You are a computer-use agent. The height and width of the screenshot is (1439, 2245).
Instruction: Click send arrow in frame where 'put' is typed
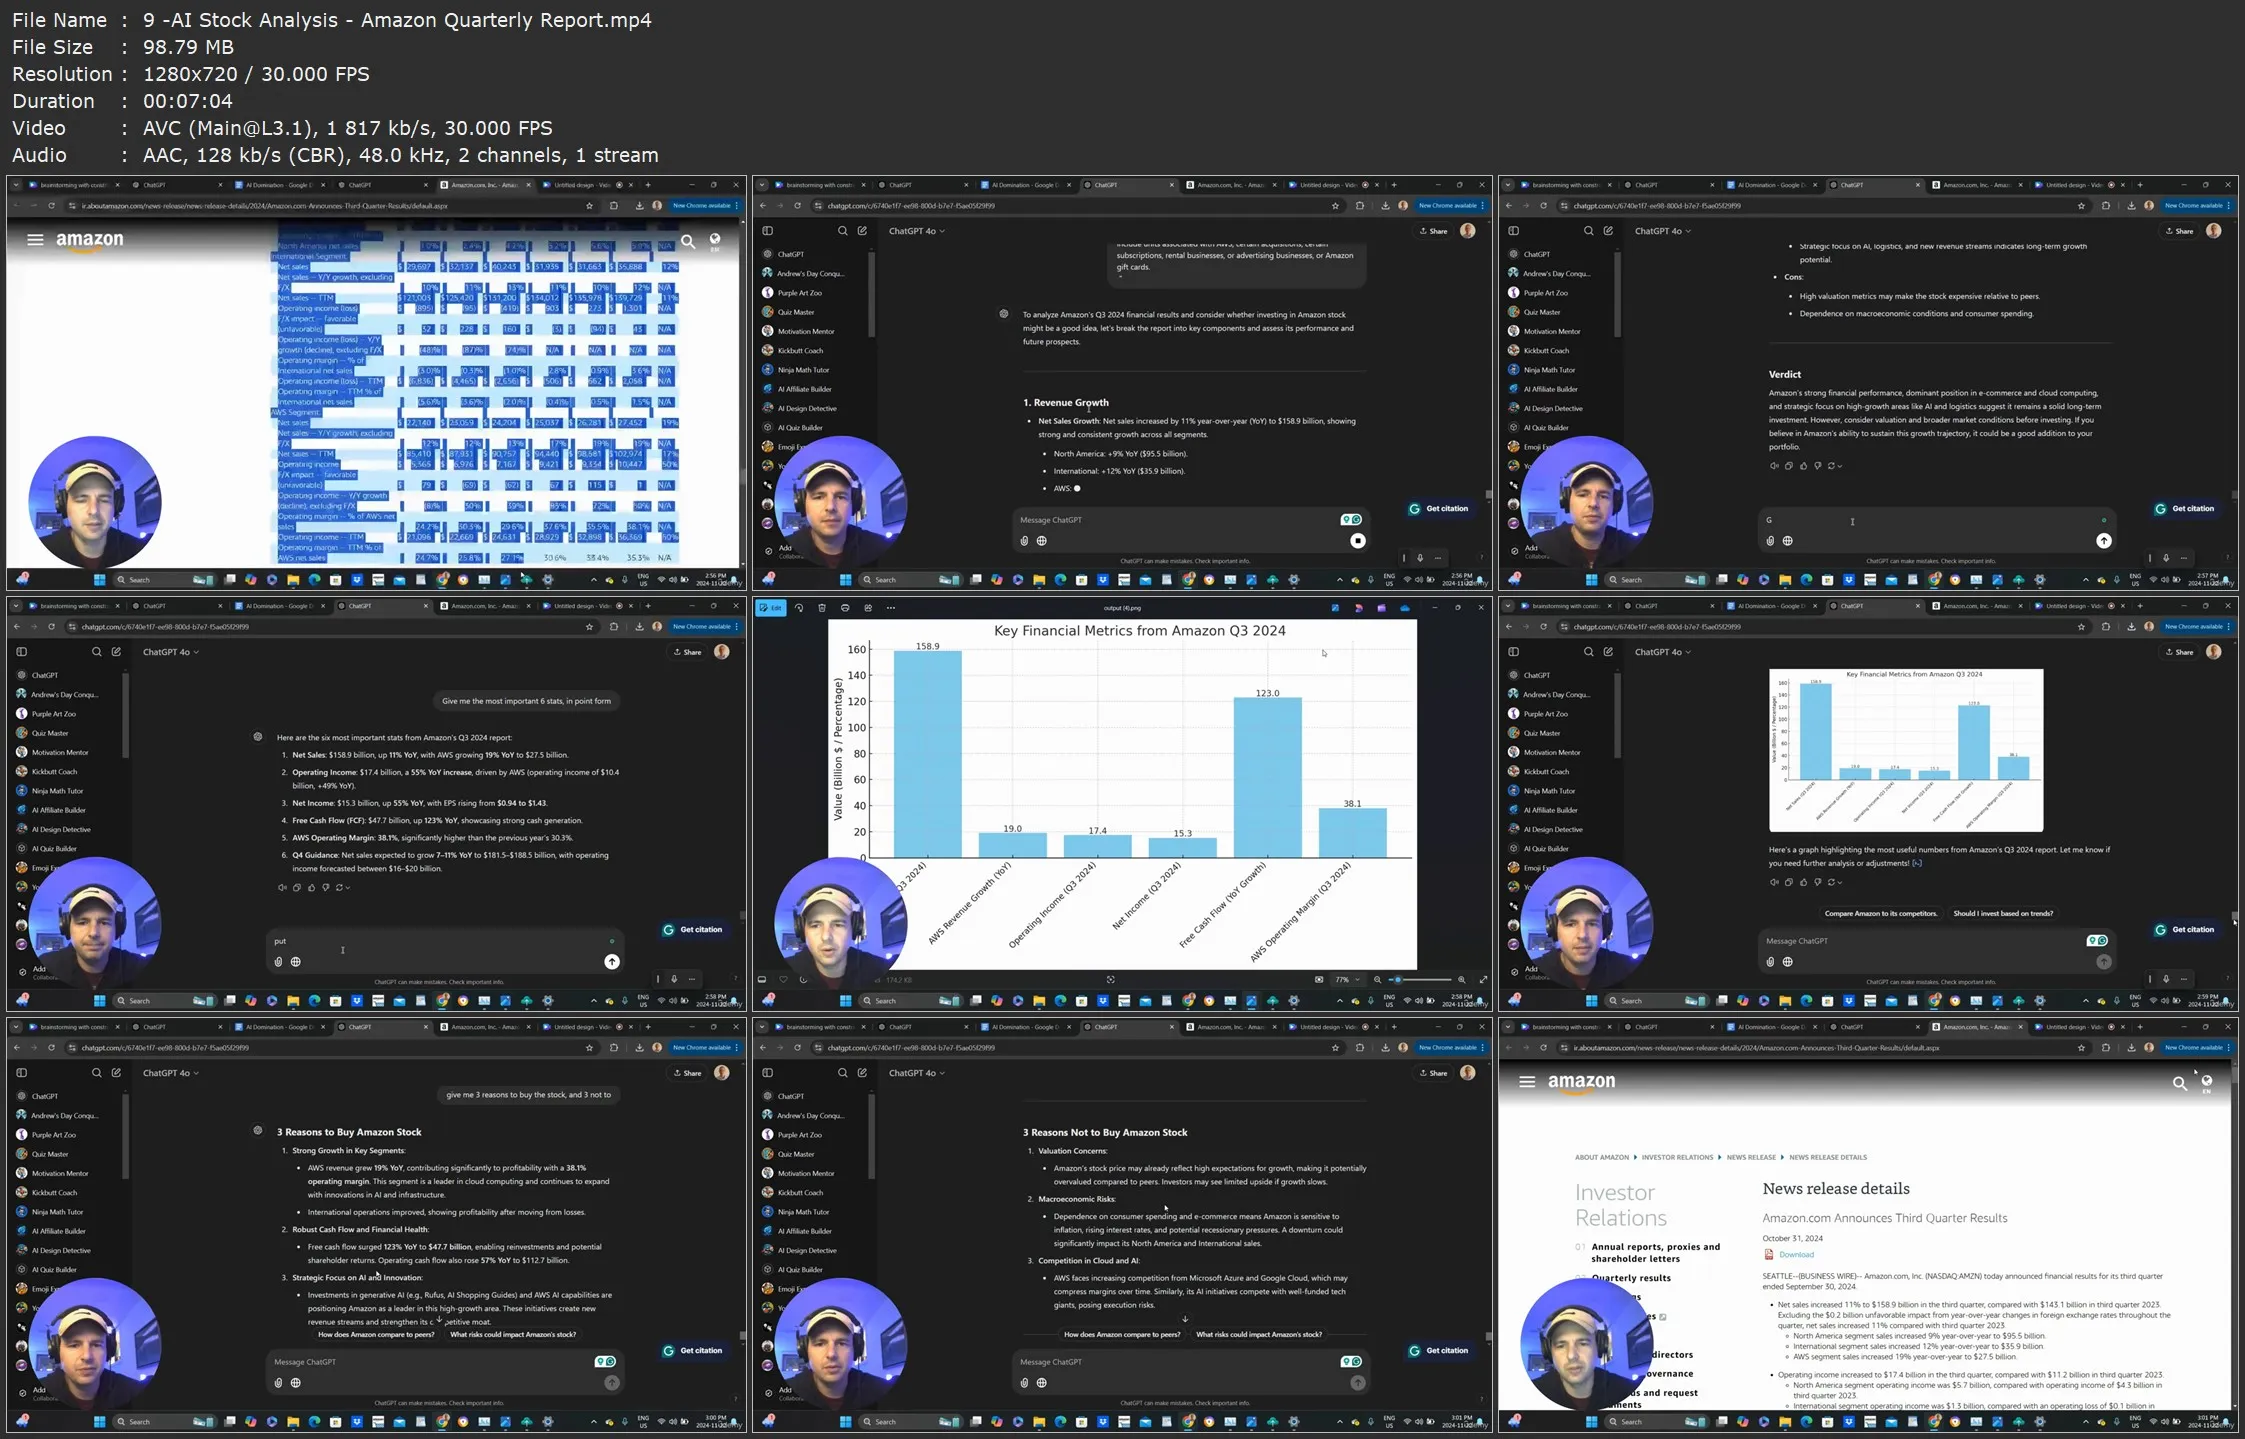tap(612, 962)
